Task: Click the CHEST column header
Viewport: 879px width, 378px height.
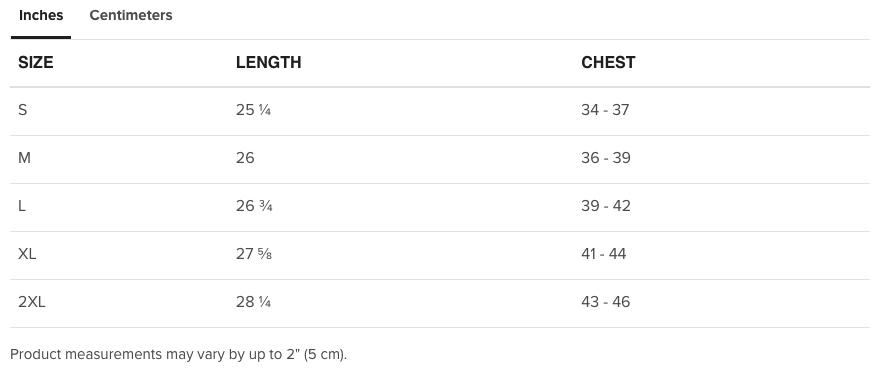Action: point(608,62)
